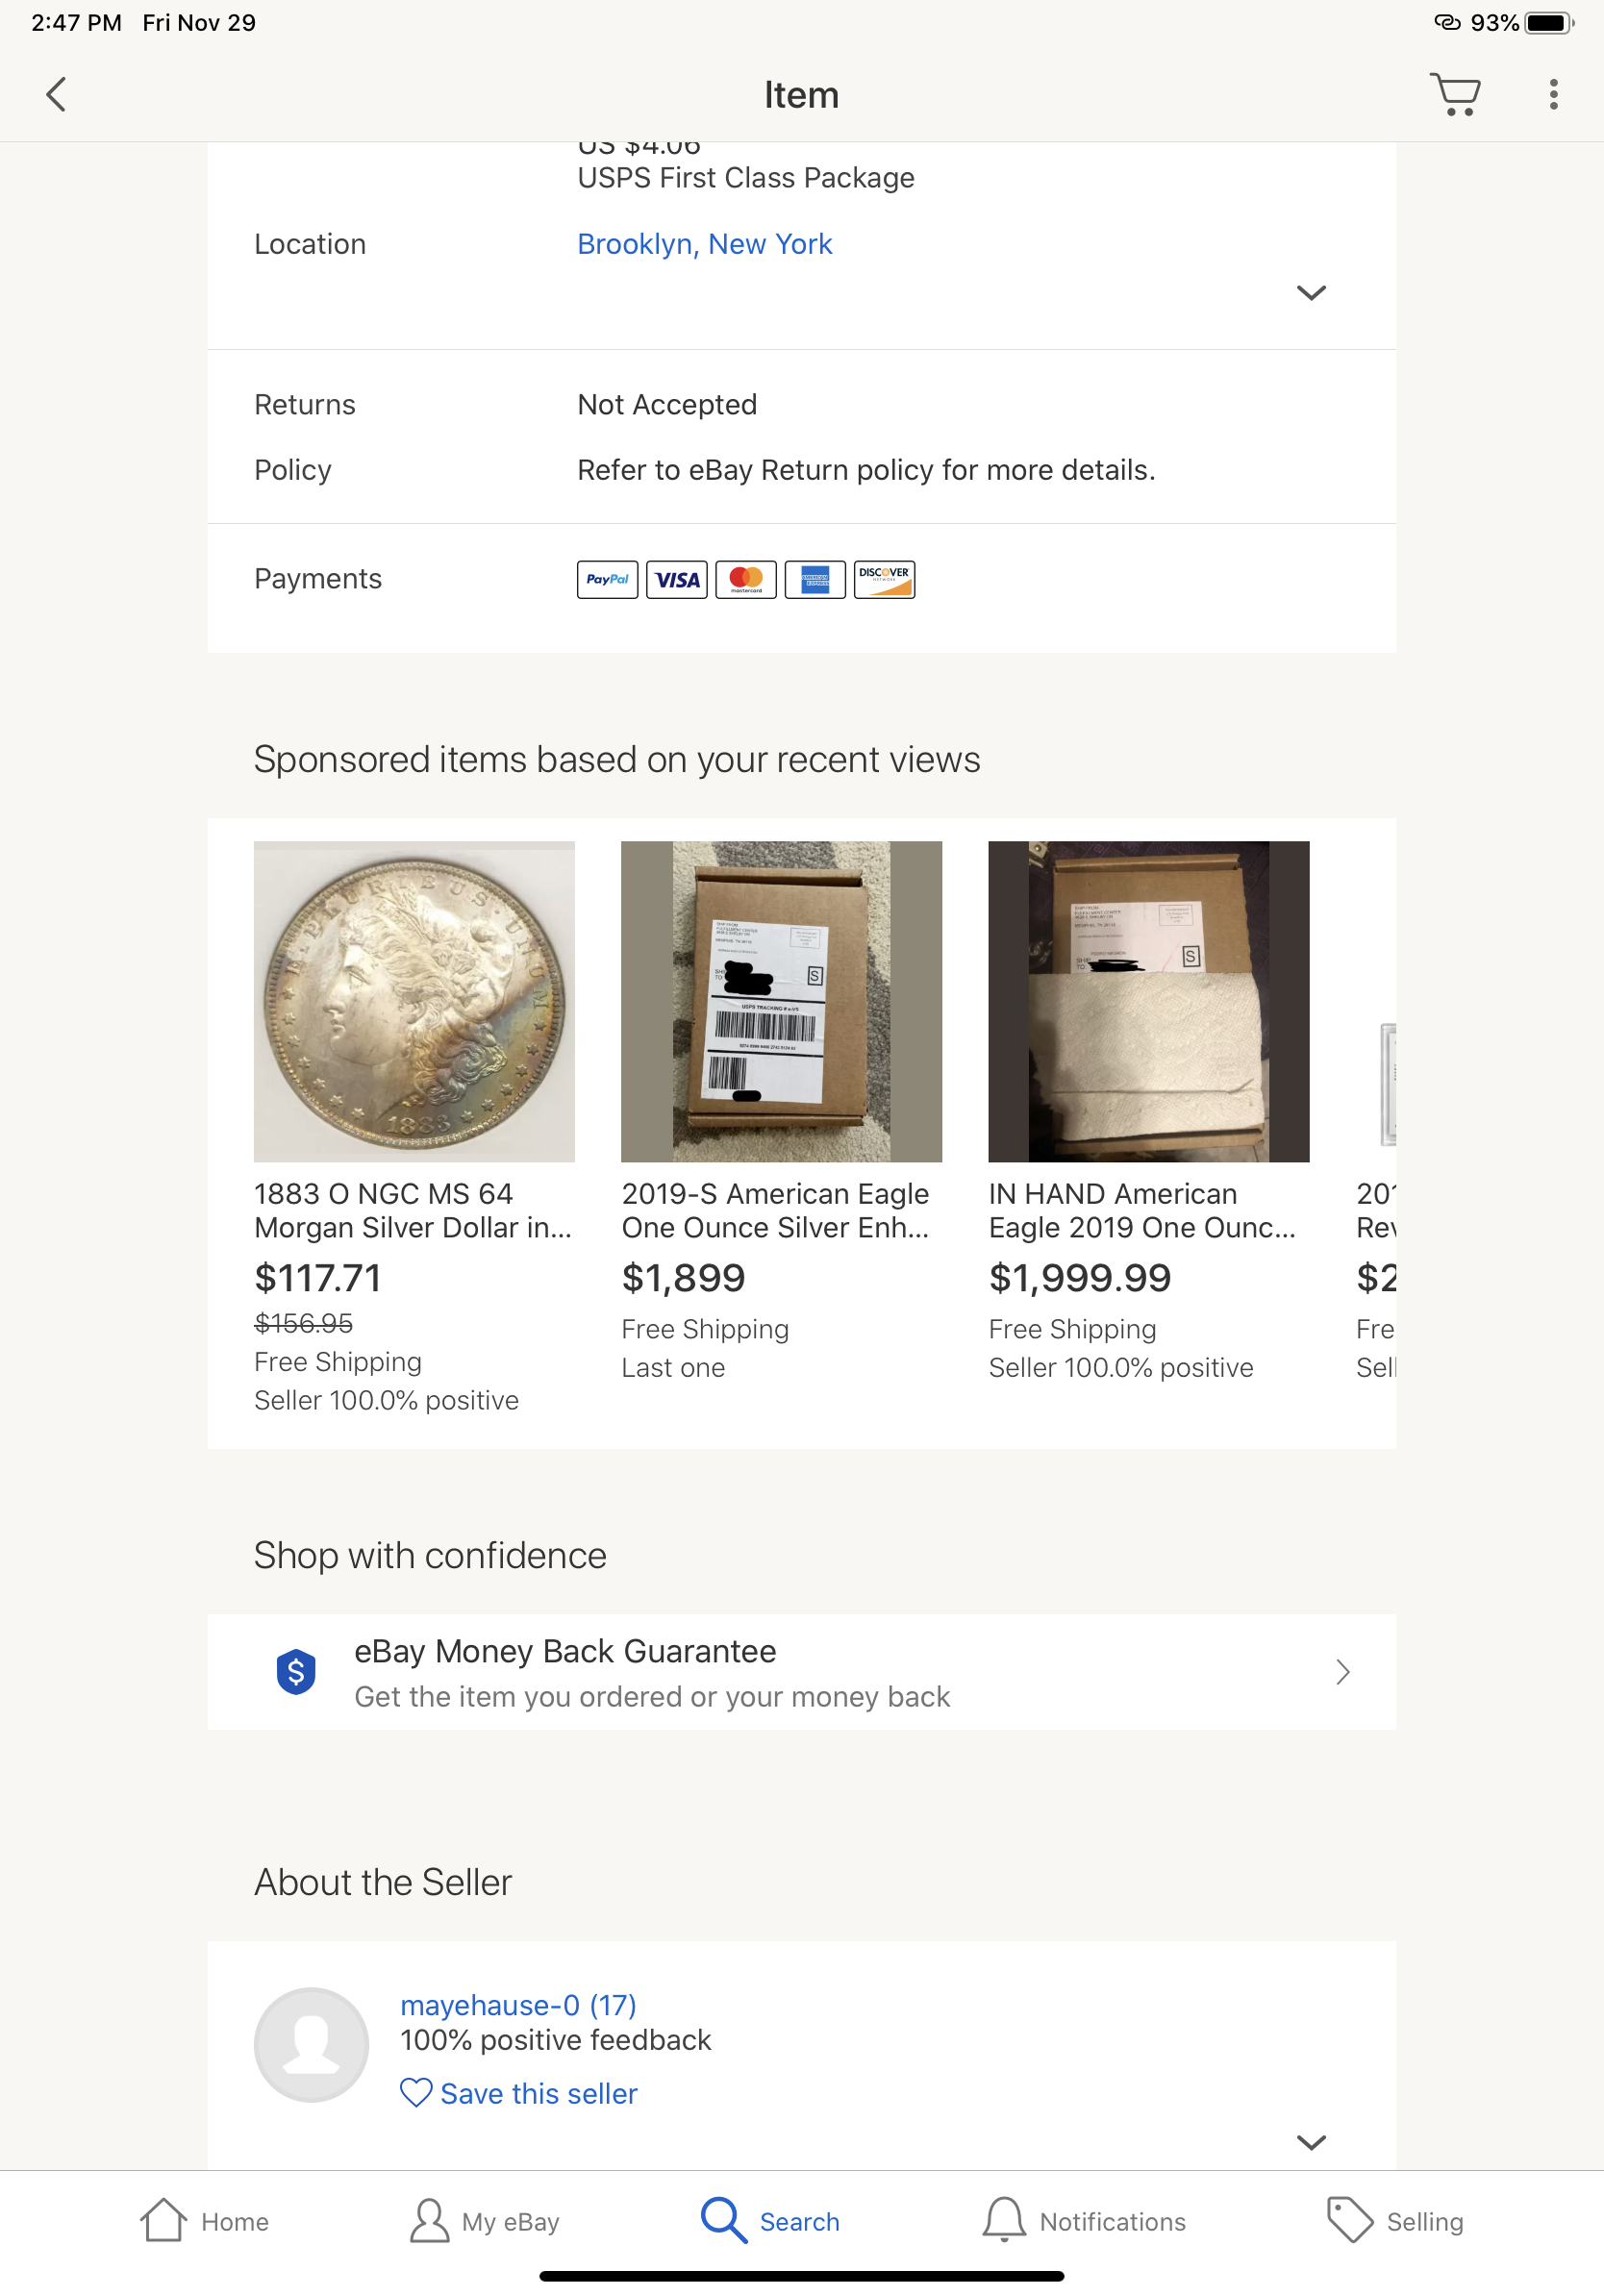Open the 2019-S American Eagle listing image
The height and width of the screenshot is (2296, 1604).
point(781,1001)
